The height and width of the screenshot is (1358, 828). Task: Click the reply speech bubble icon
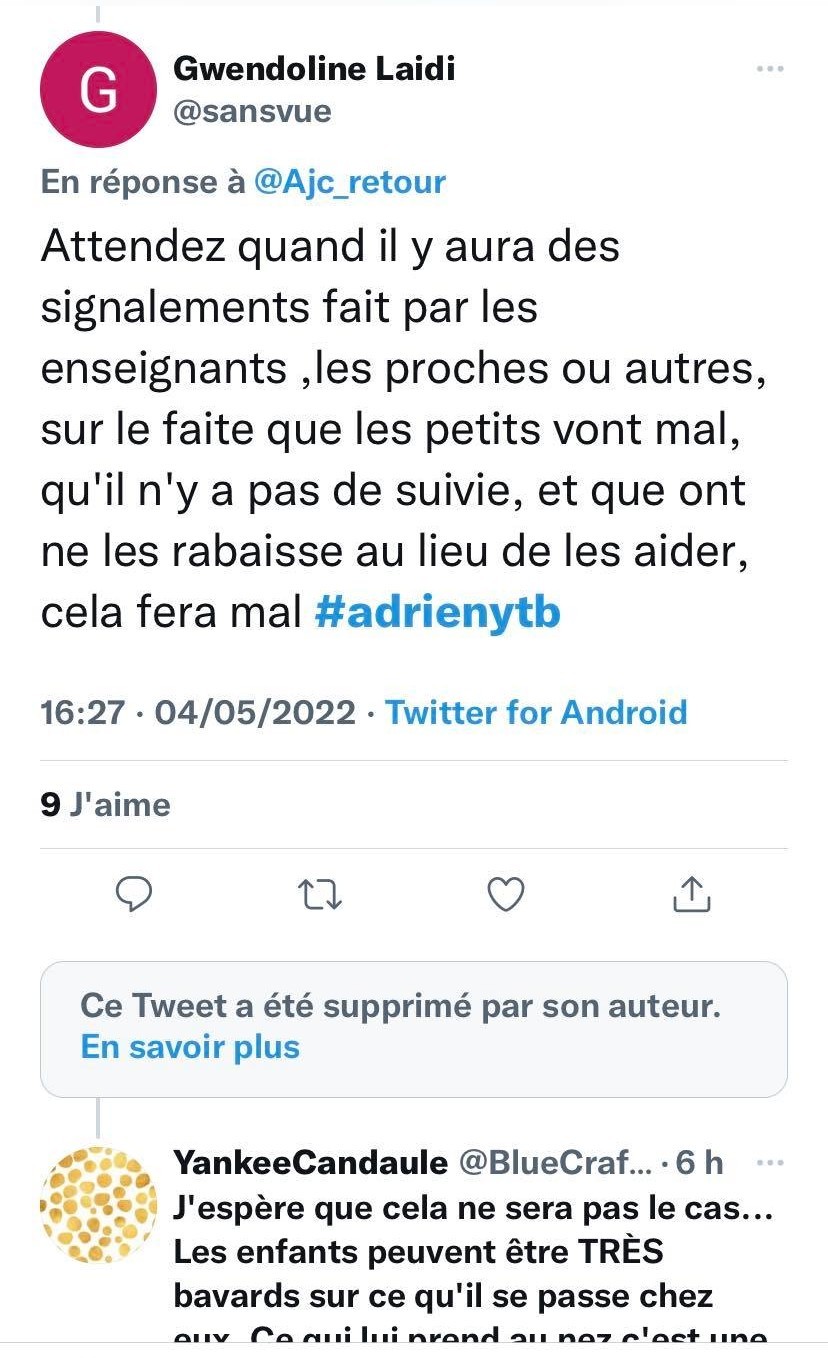pyautogui.click(x=134, y=894)
